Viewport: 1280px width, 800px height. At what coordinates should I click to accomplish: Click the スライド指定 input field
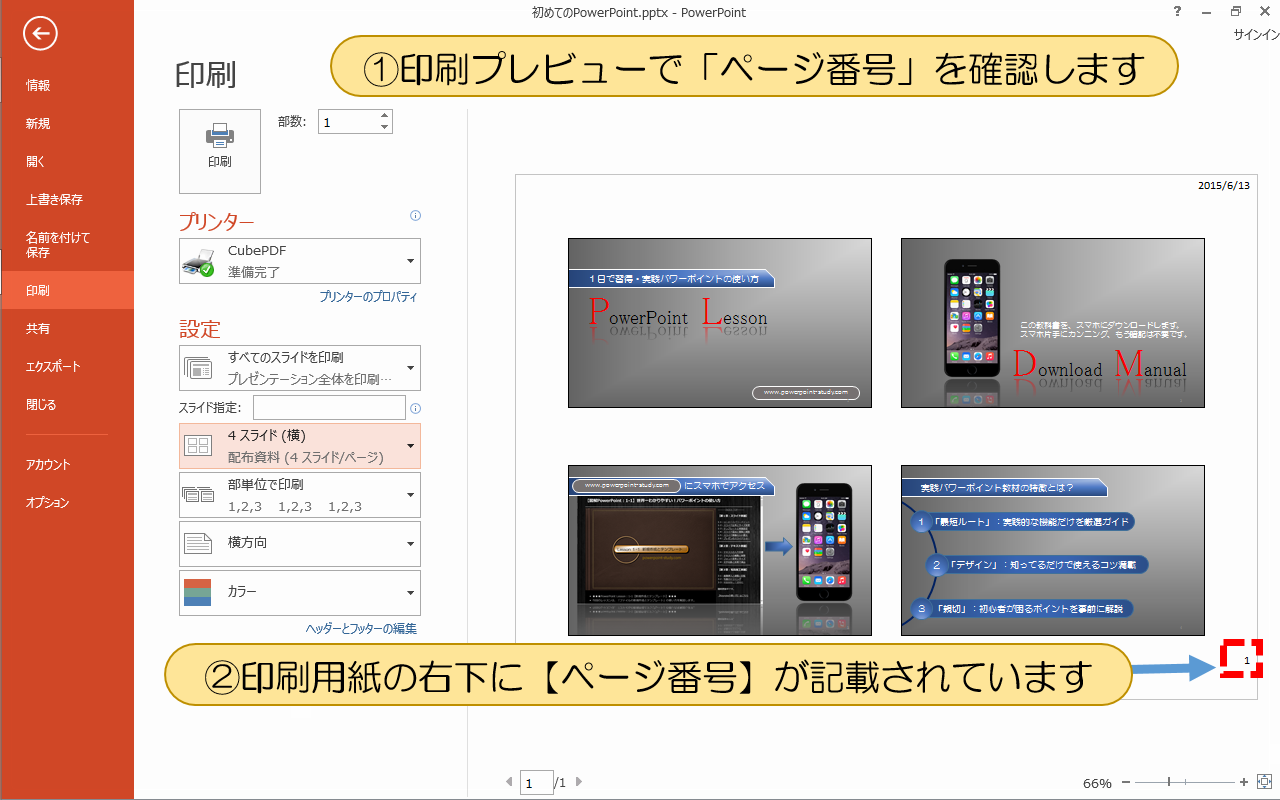click(329, 407)
